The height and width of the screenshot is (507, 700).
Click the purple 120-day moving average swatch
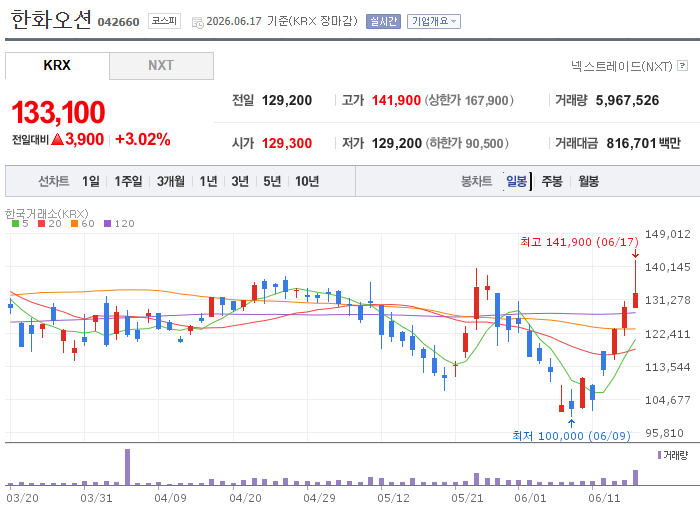click(107, 224)
